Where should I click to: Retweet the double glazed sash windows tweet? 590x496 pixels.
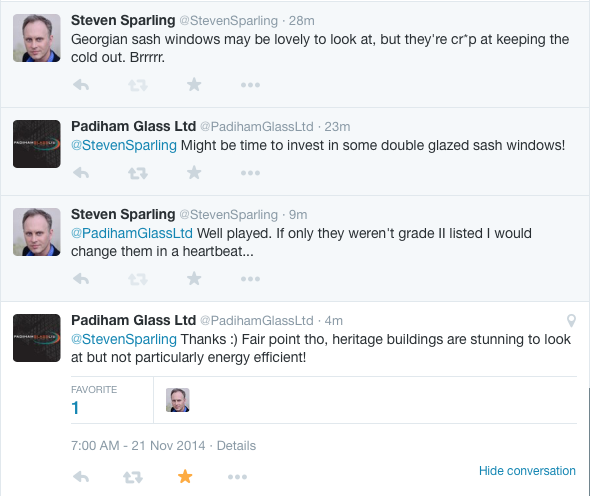[x=138, y=173]
